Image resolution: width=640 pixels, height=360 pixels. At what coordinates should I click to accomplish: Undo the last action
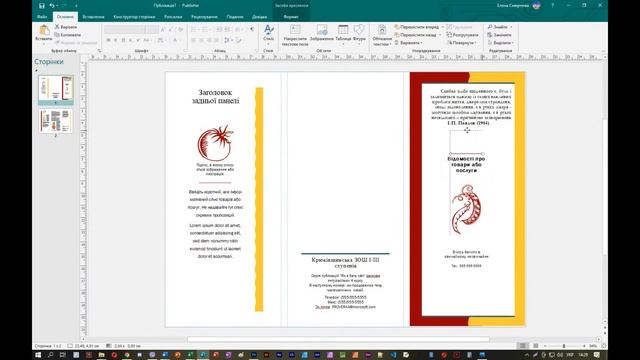52,6
